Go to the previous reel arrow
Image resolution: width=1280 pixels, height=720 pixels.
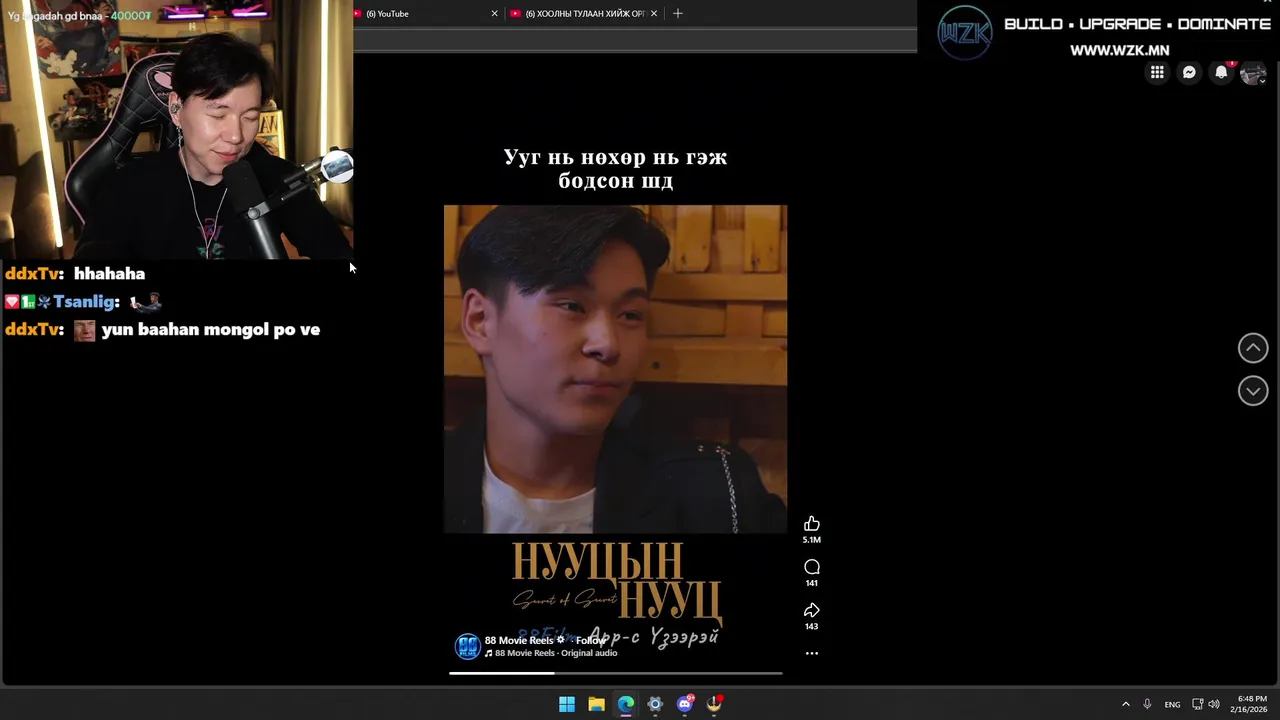pos(1253,348)
